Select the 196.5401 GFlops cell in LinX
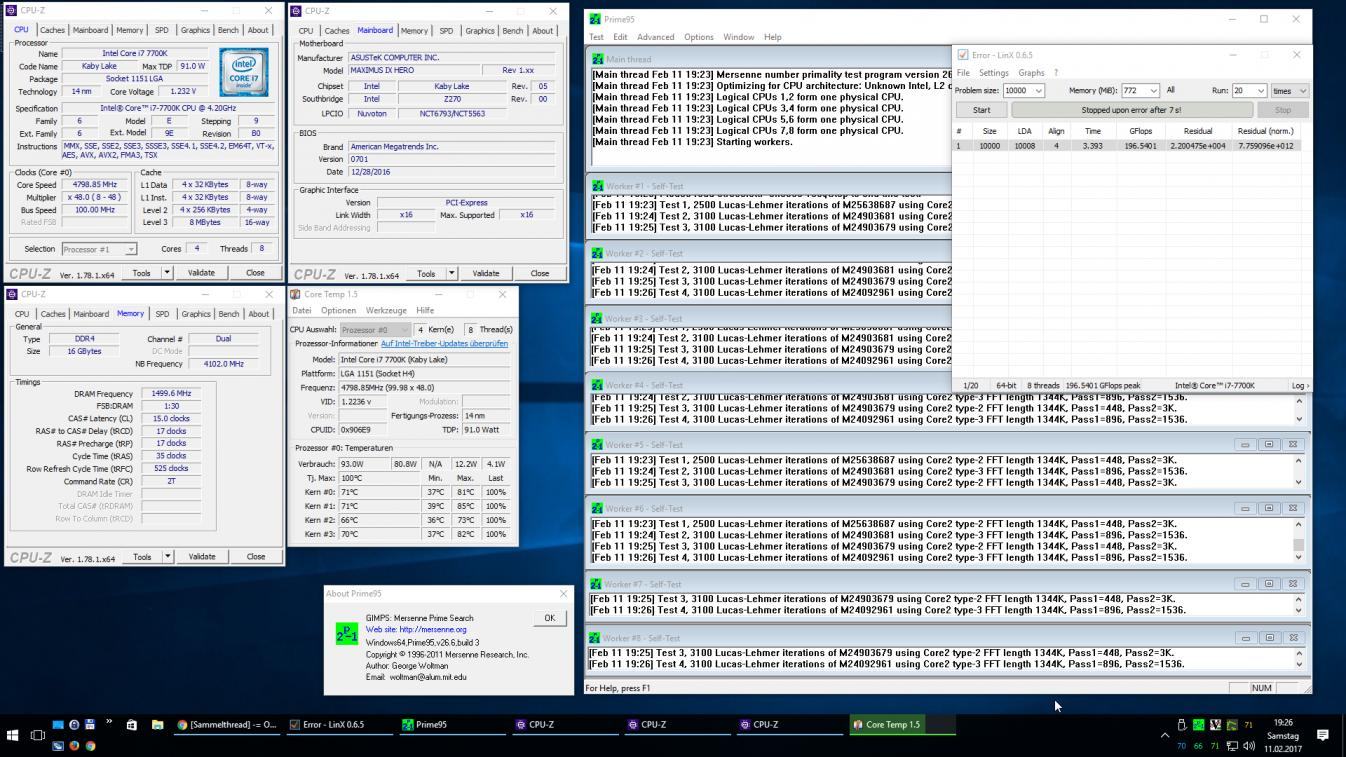Image resolution: width=1346 pixels, height=757 pixels. (x=1140, y=146)
